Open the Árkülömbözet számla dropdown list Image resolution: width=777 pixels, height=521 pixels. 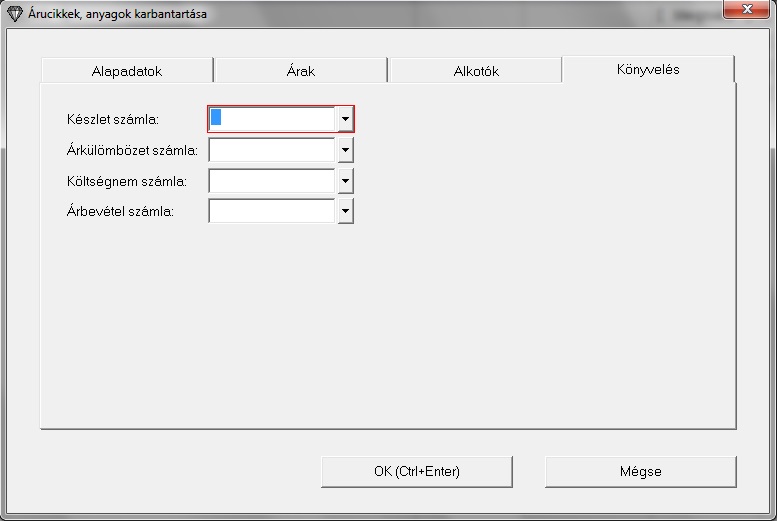click(345, 150)
